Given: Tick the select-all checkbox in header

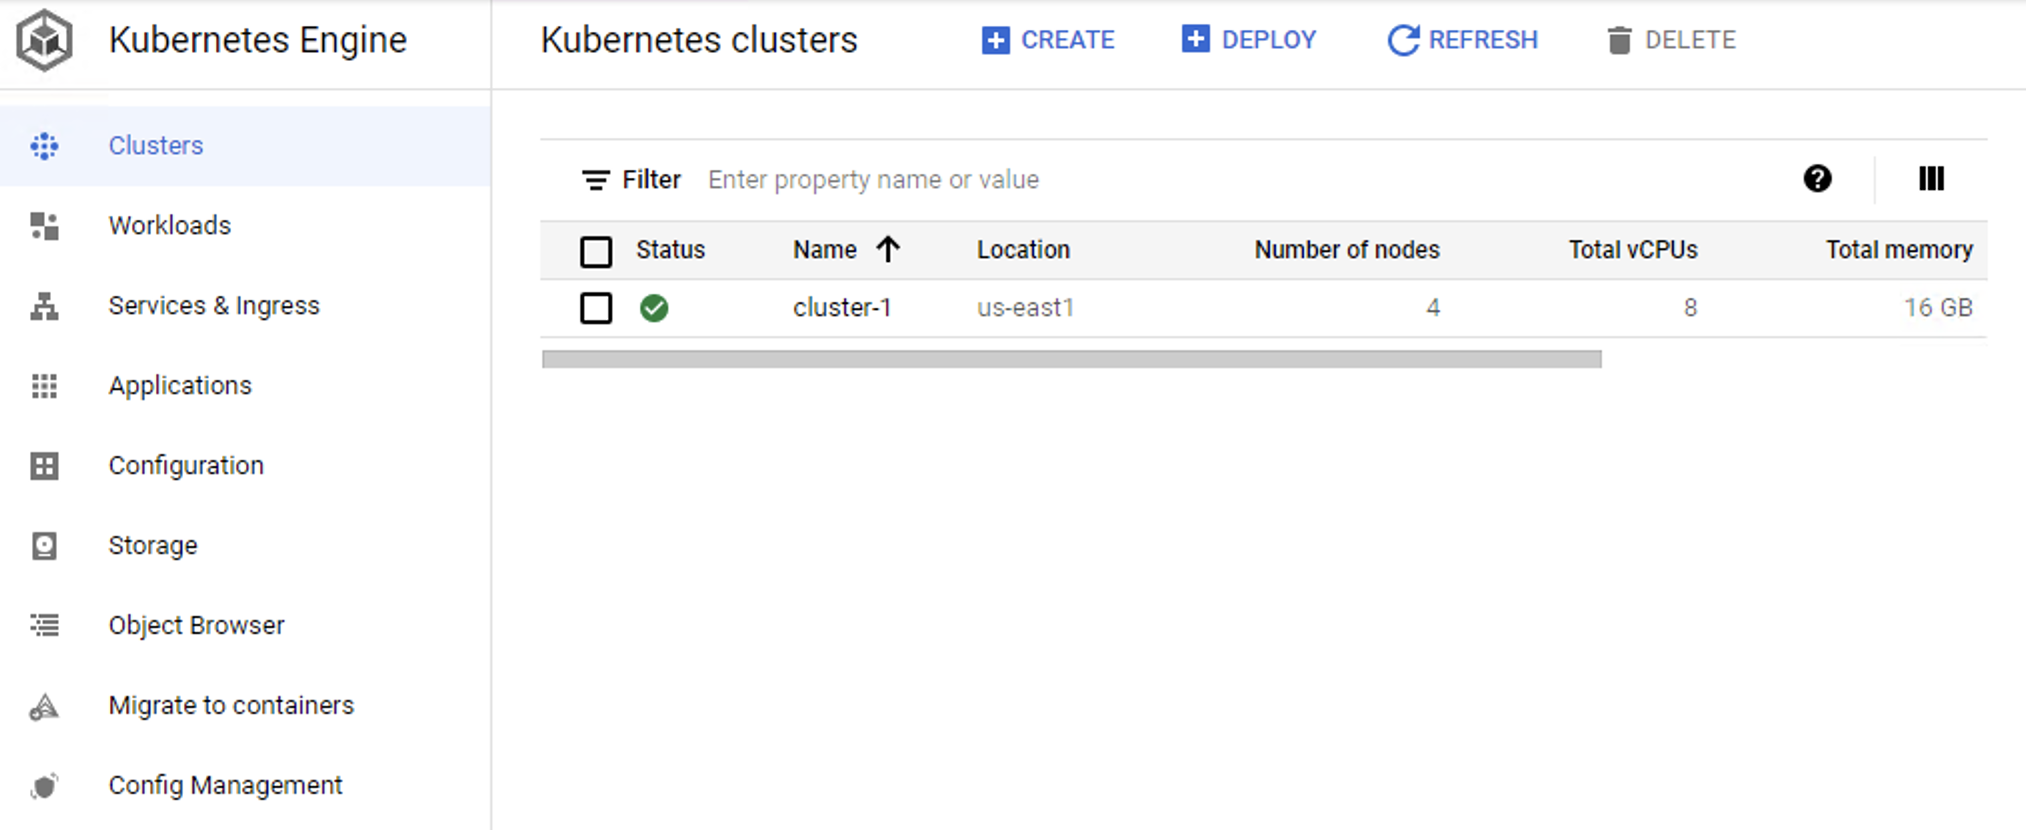Looking at the screenshot, I should [x=596, y=251].
